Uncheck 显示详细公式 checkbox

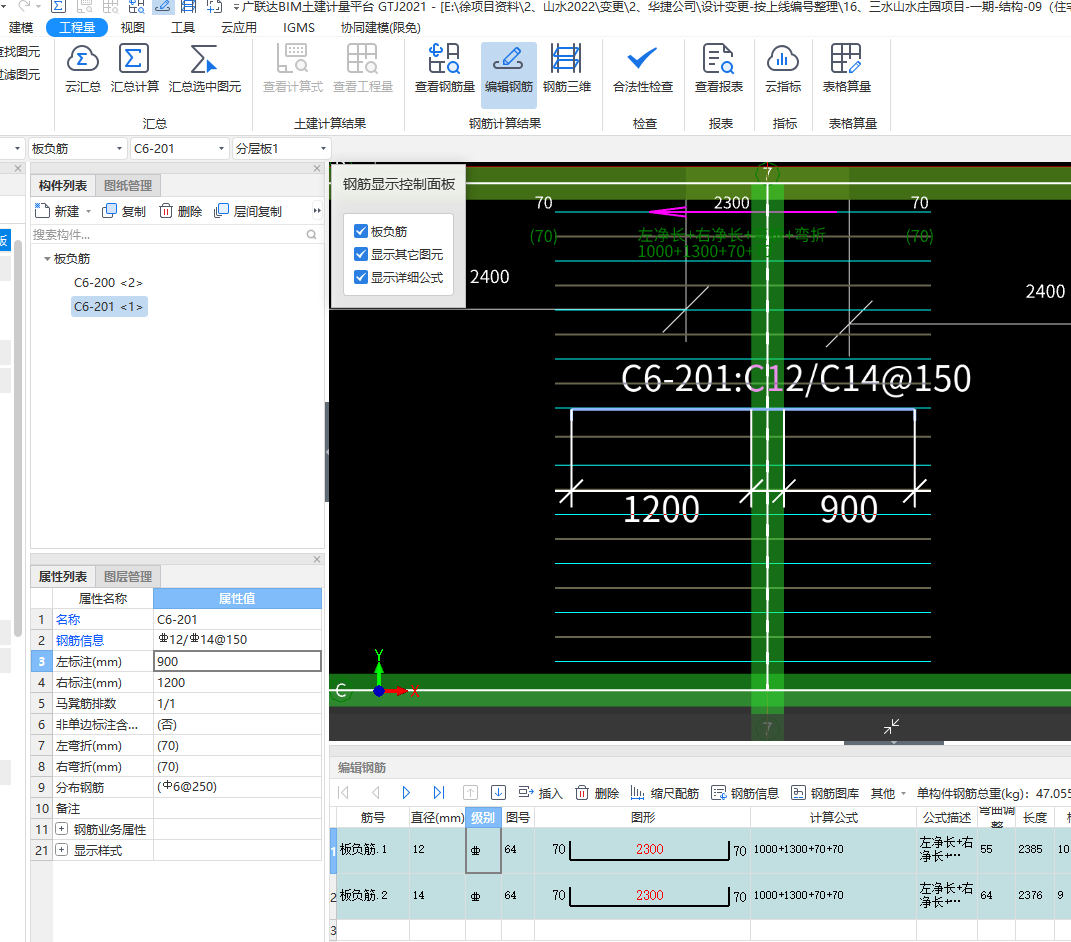(x=361, y=277)
